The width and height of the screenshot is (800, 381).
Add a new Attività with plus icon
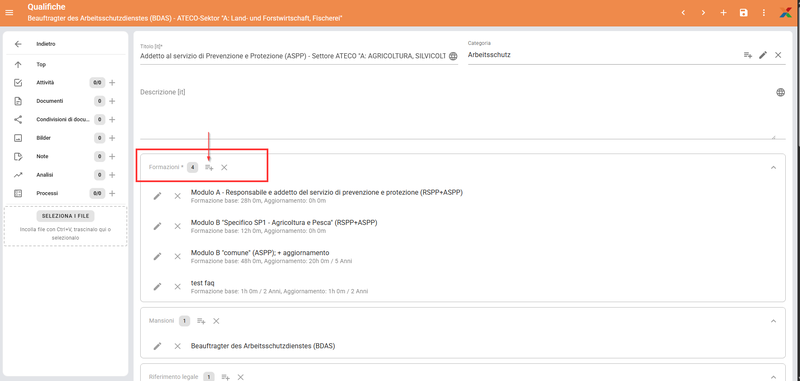(x=112, y=83)
